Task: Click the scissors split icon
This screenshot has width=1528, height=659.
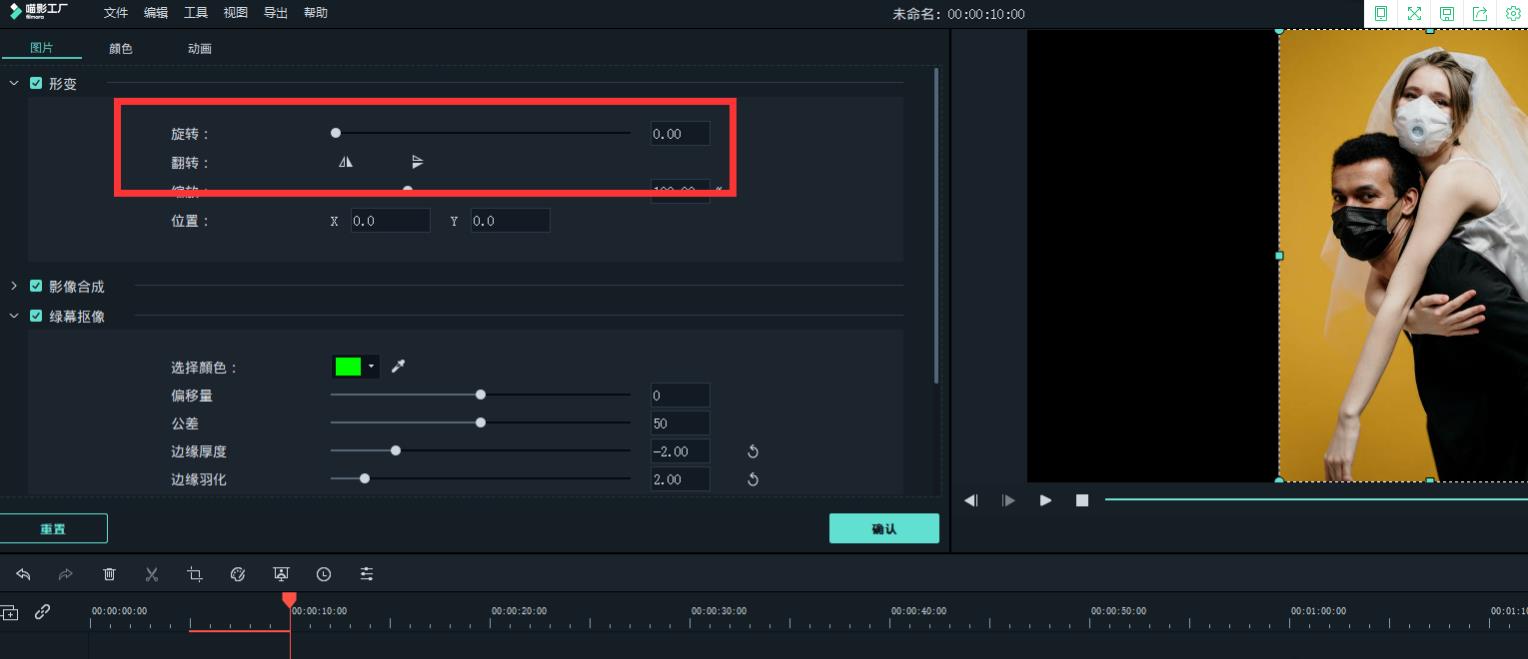Action: tap(152, 574)
